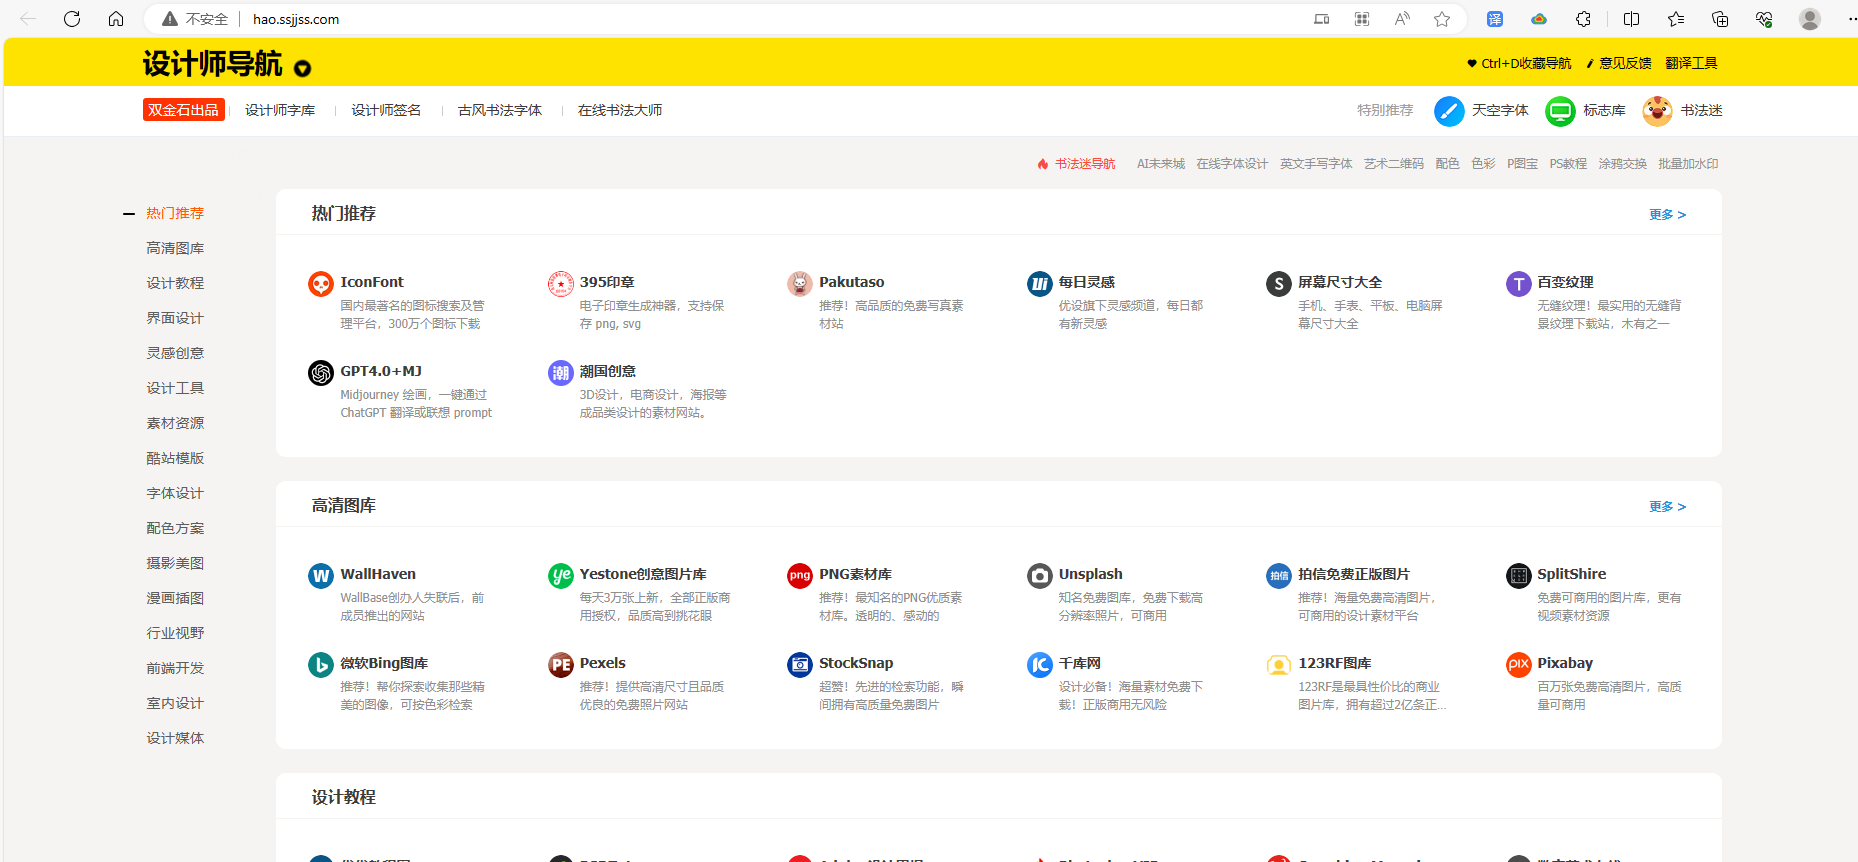The width and height of the screenshot is (1858, 862).
Task: Click the 百变纹理 icon
Action: (x=1518, y=284)
